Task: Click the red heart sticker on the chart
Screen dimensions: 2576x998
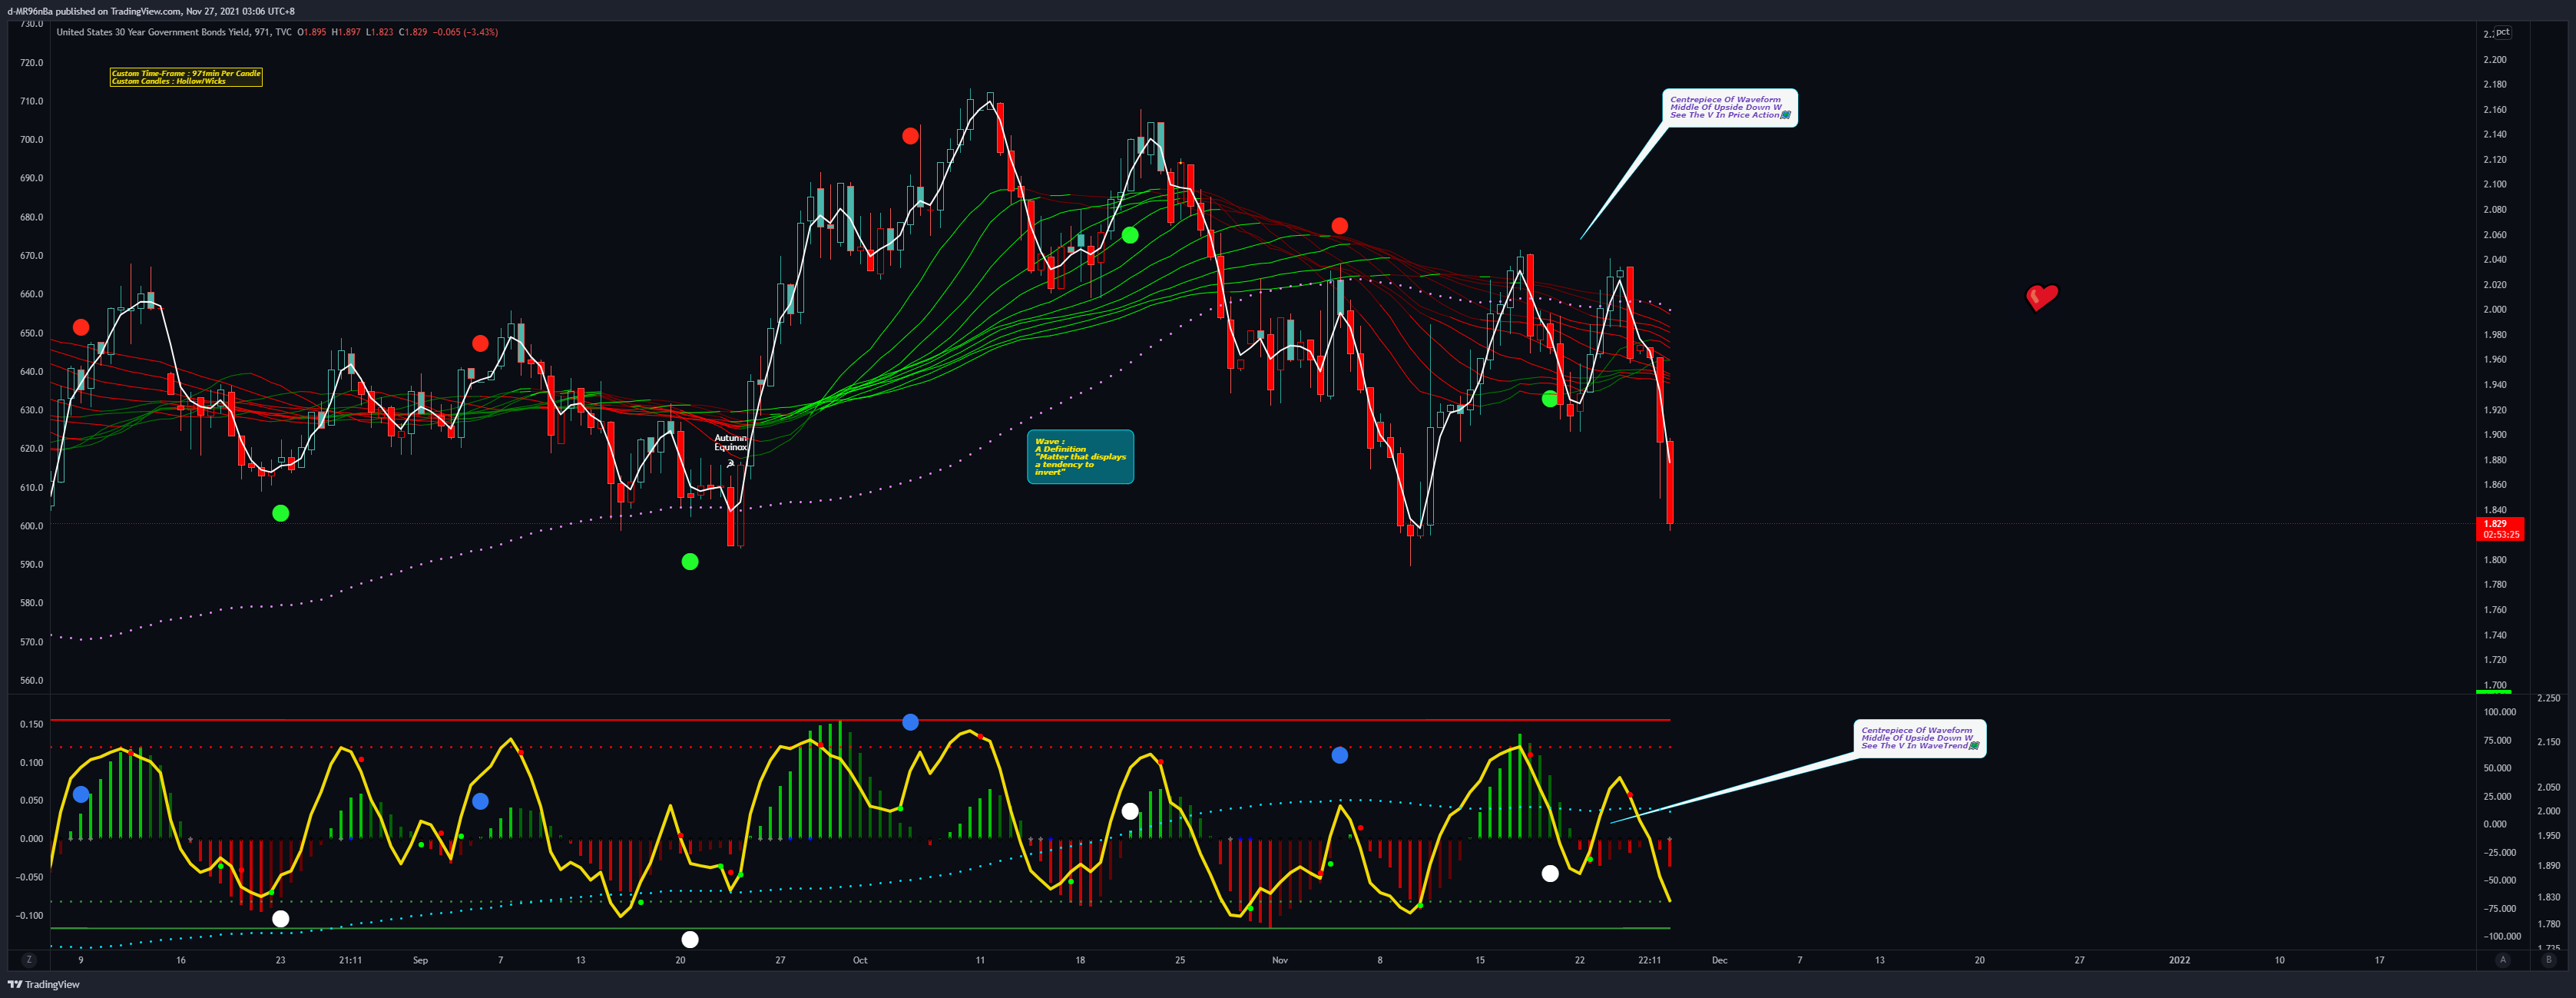Action: pos(2041,297)
